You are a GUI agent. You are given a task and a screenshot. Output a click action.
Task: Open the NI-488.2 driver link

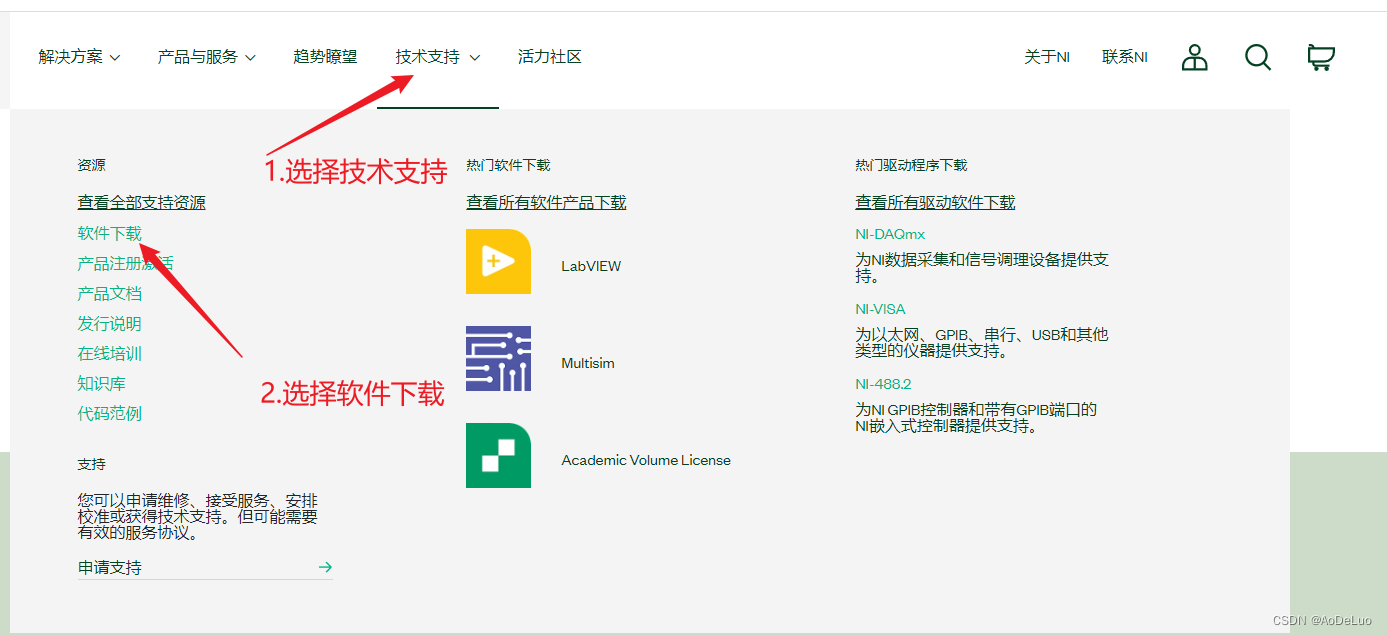coord(883,384)
